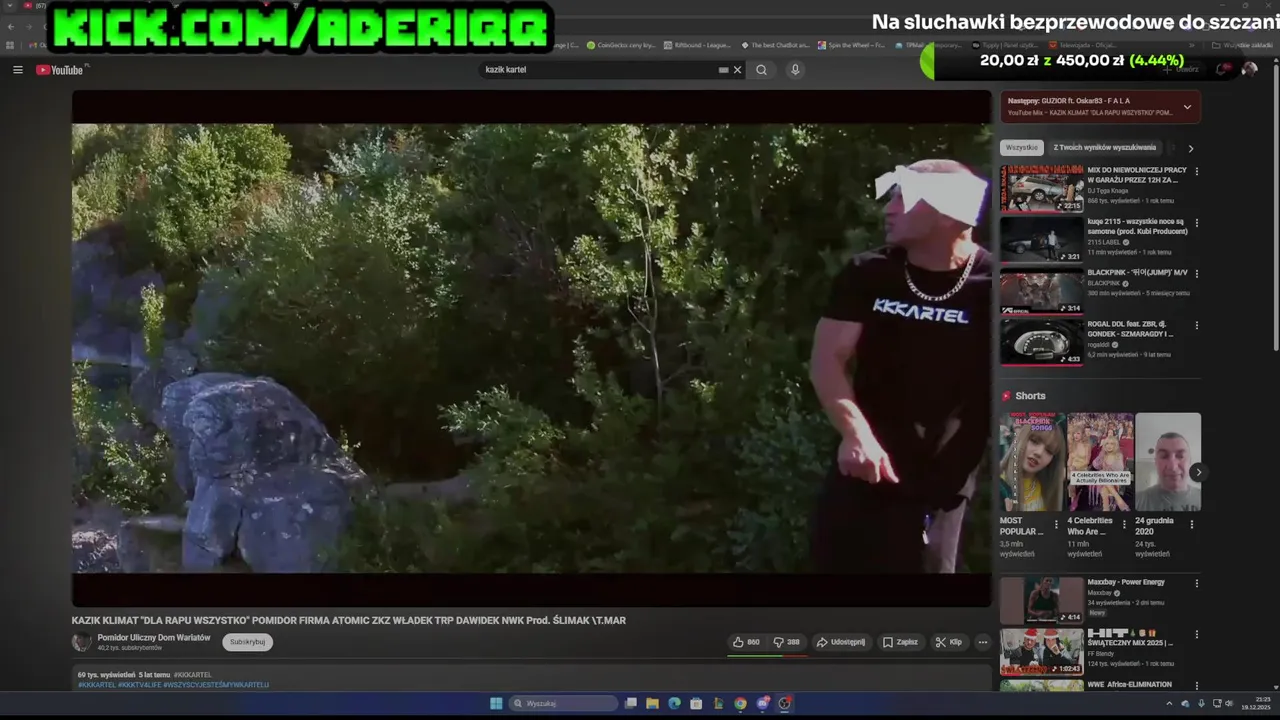This screenshot has height=720, width=1280.
Task: Open '4 Celebrities Who Are' short
Action: [1100, 462]
